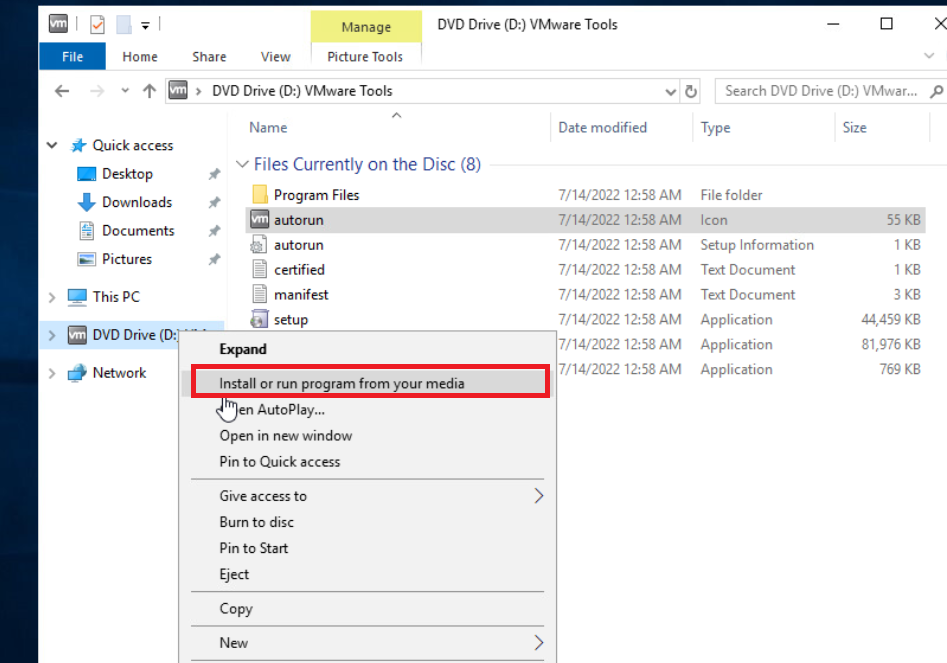
Task: Expand the Network tree node
Action: [52, 373]
